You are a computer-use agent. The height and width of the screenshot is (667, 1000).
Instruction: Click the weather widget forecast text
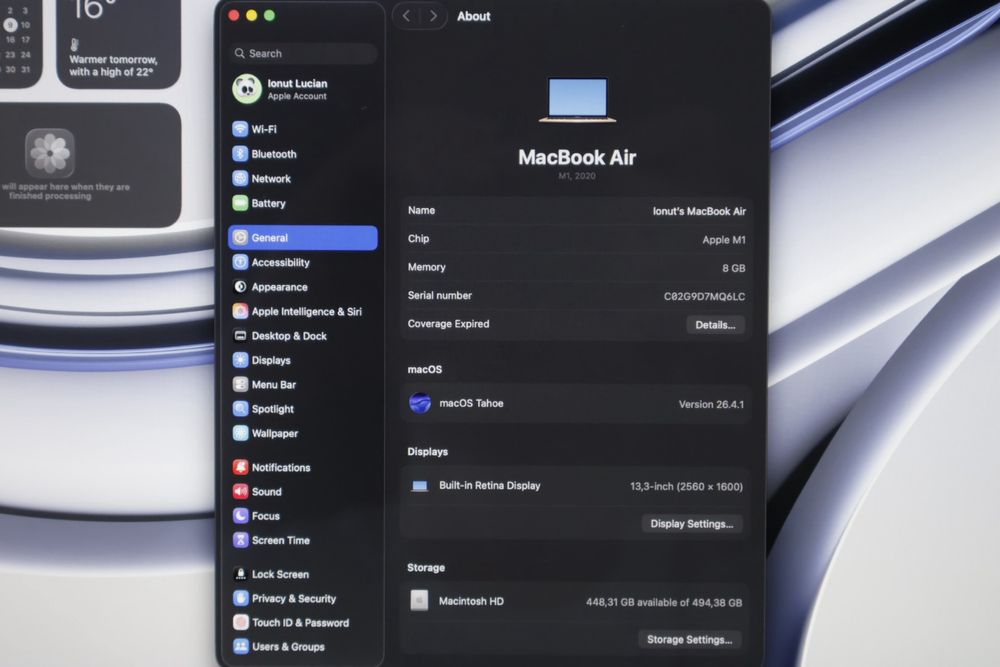coord(113,66)
